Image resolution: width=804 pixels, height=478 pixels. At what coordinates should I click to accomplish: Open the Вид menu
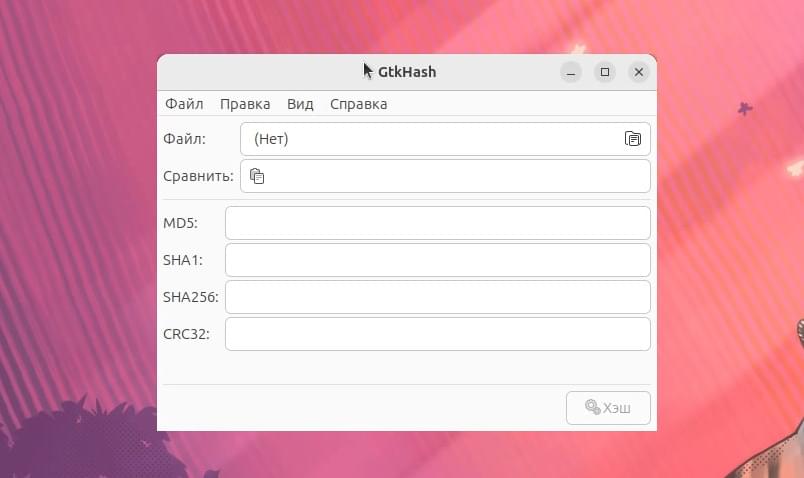300,104
